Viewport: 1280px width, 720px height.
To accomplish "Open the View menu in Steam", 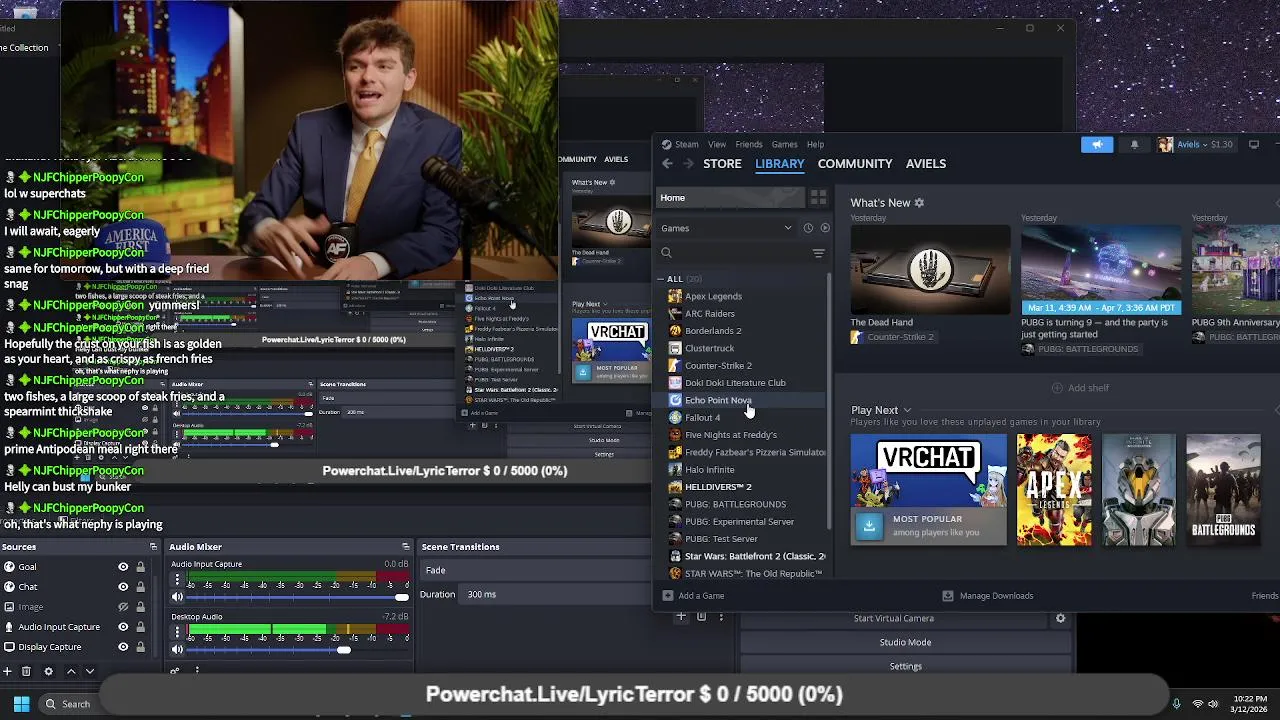I will [x=717, y=145].
